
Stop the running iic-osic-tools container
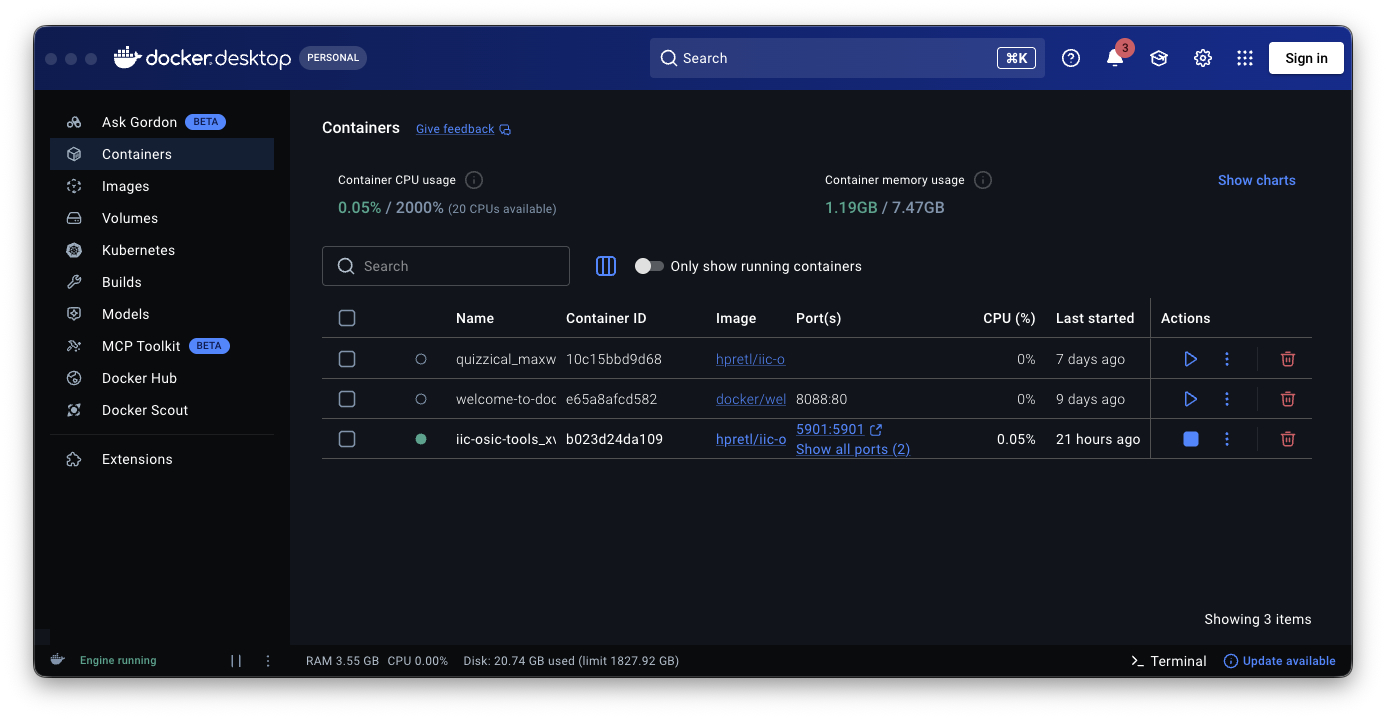pyautogui.click(x=1190, y=439)
